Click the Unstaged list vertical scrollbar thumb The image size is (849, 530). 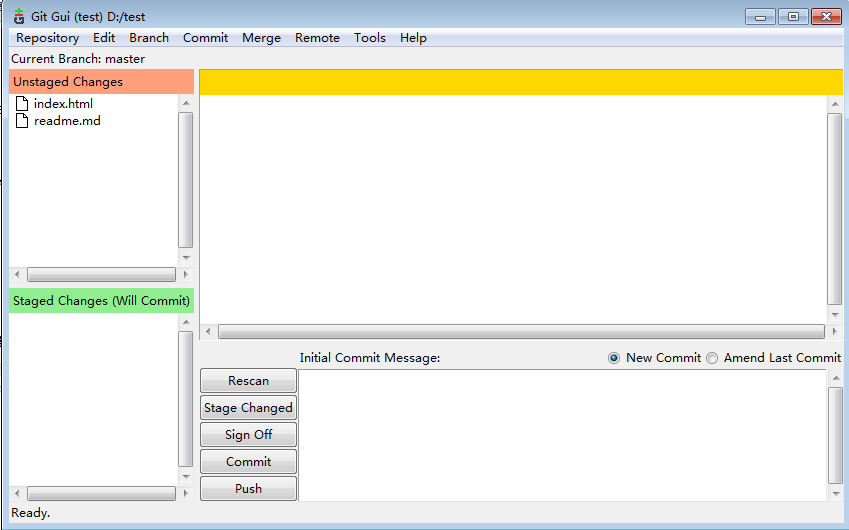(x=186, y=180)
